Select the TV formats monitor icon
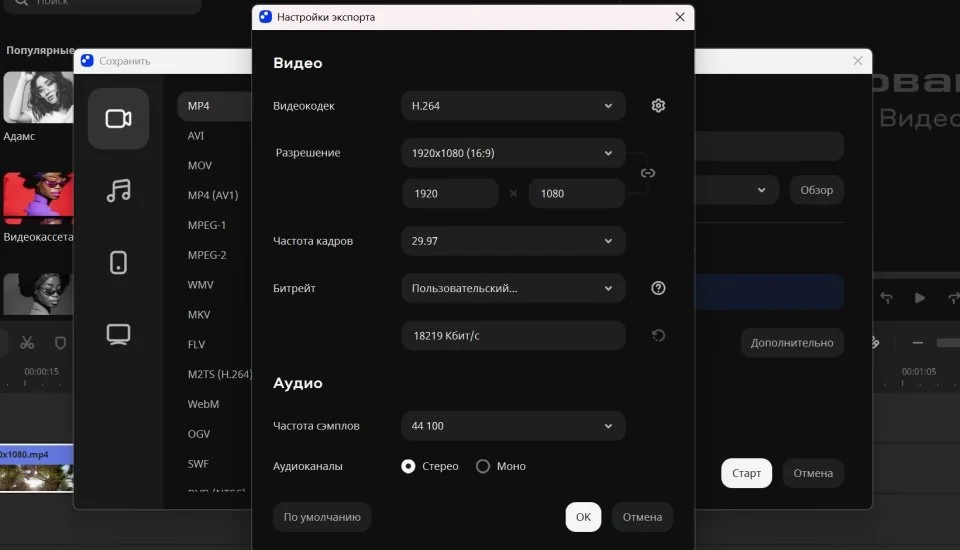Screen dimensions: 960x550 tap(118, 334)
